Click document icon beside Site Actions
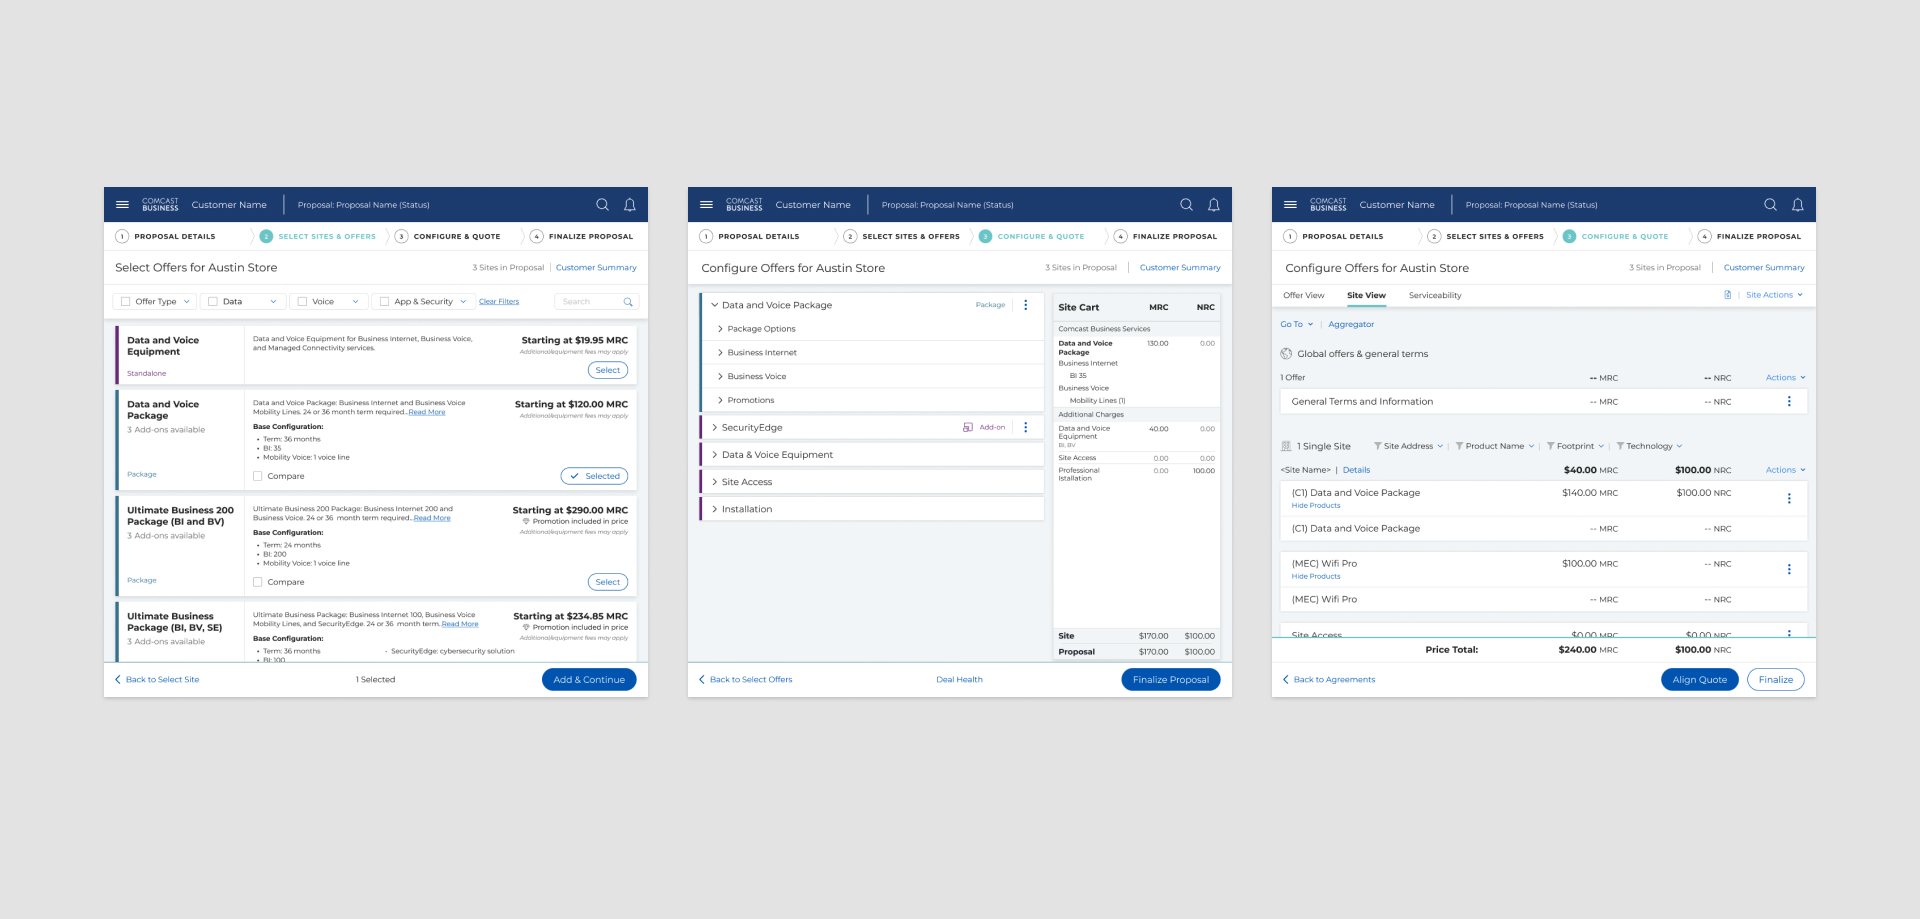Screen dimensions: 1920x919 tap(1727, 295)
